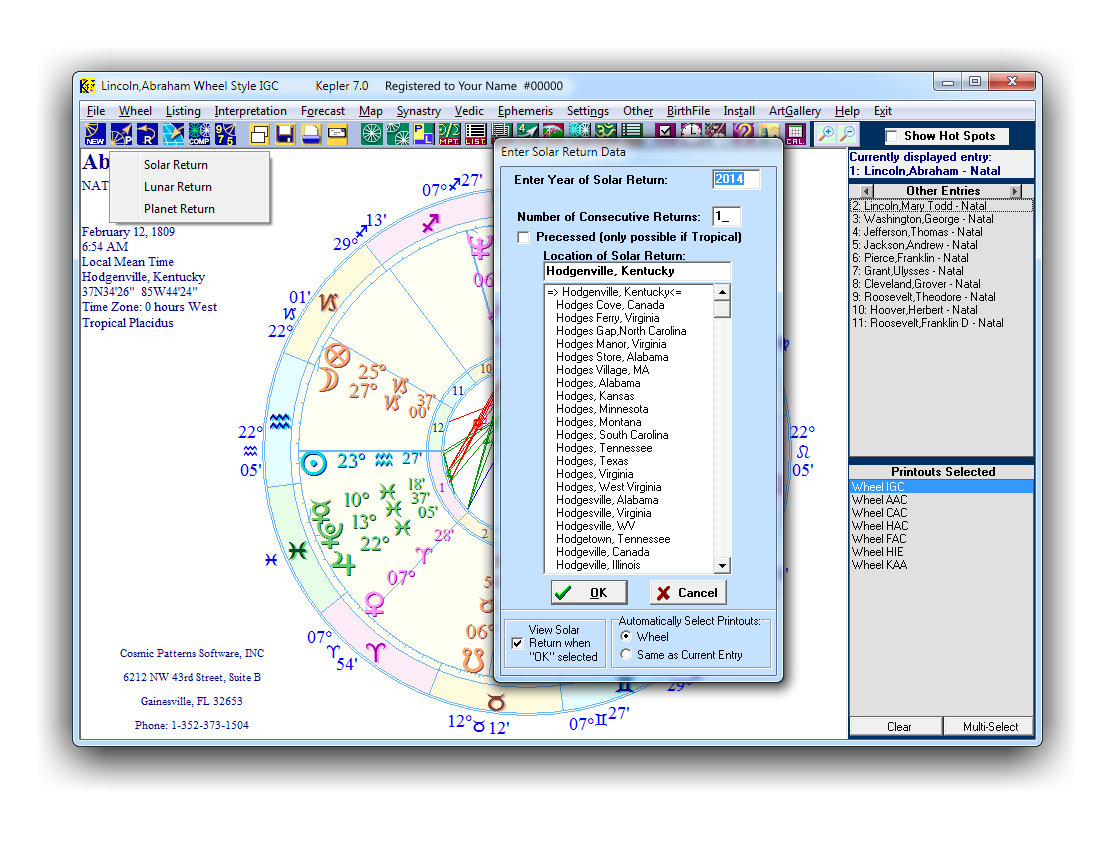Click the envelope mail toolbar icon
The width and height of the screenshot is (1112, 856).
coord(338,133)
